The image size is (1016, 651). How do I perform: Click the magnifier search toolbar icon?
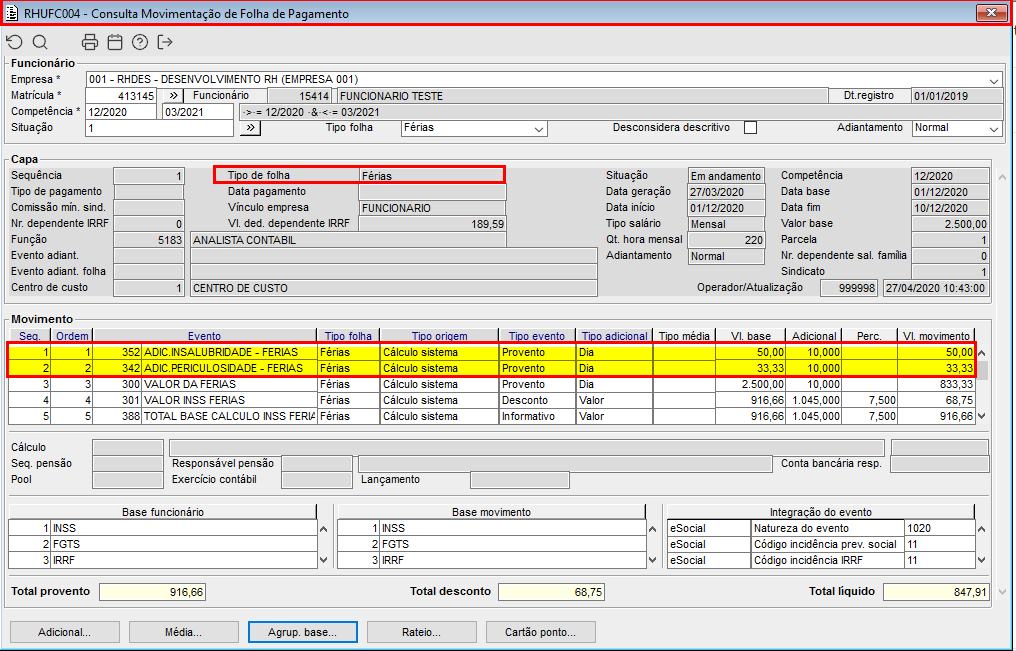click(40, 42)
